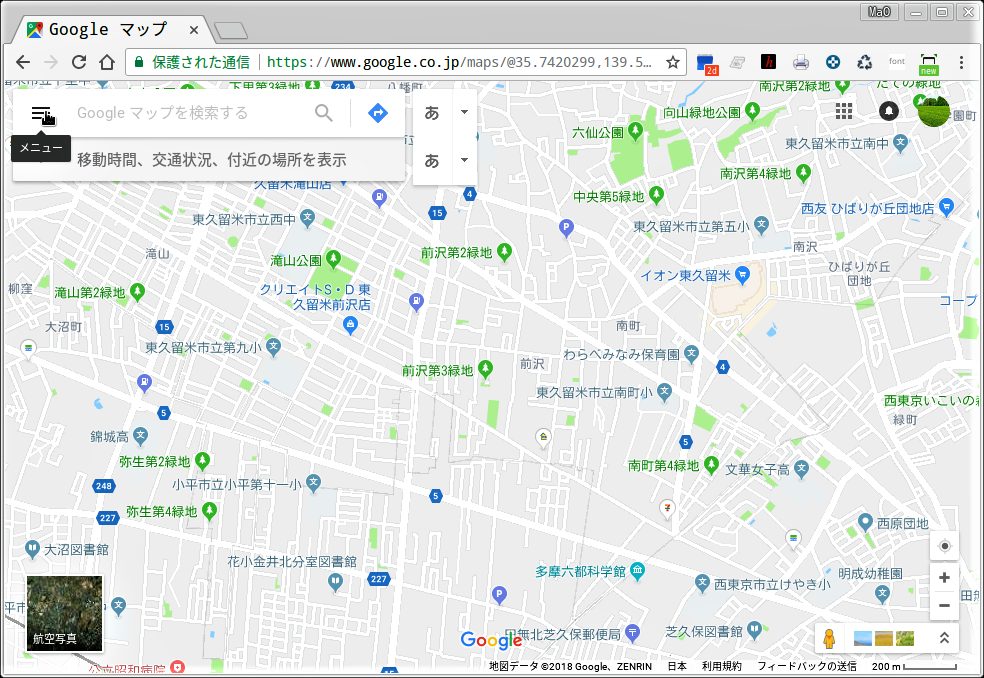Select the upper あ input mode button
Image resolution: width=984 pixels, height=678 pixels.
tap(432, 112)
